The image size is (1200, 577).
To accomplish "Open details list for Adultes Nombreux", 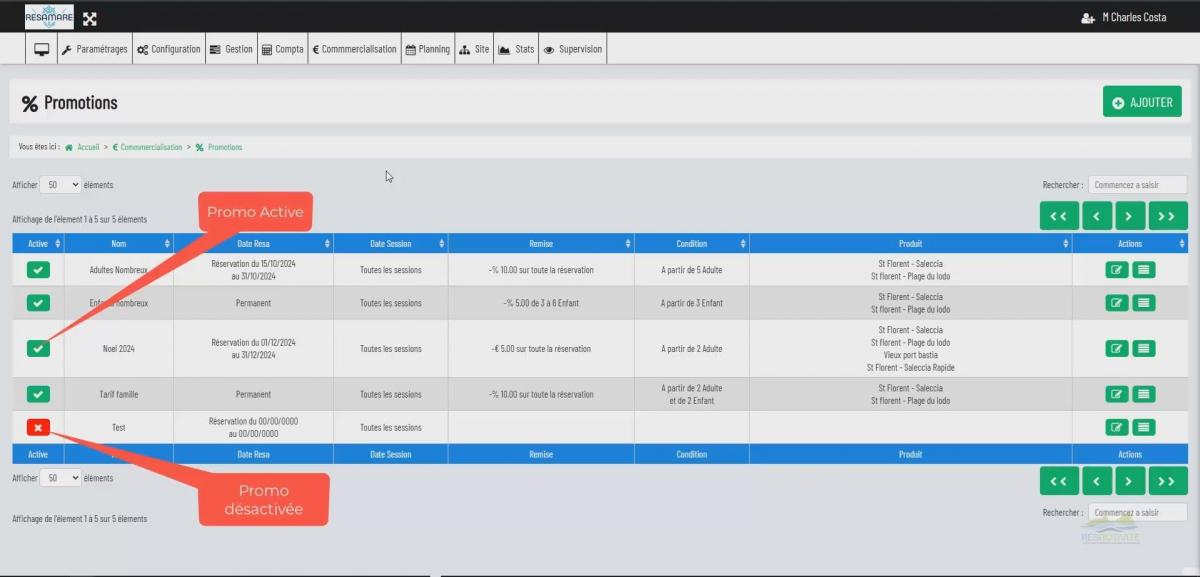I will pyautogui.click(x=1144, y=269).
